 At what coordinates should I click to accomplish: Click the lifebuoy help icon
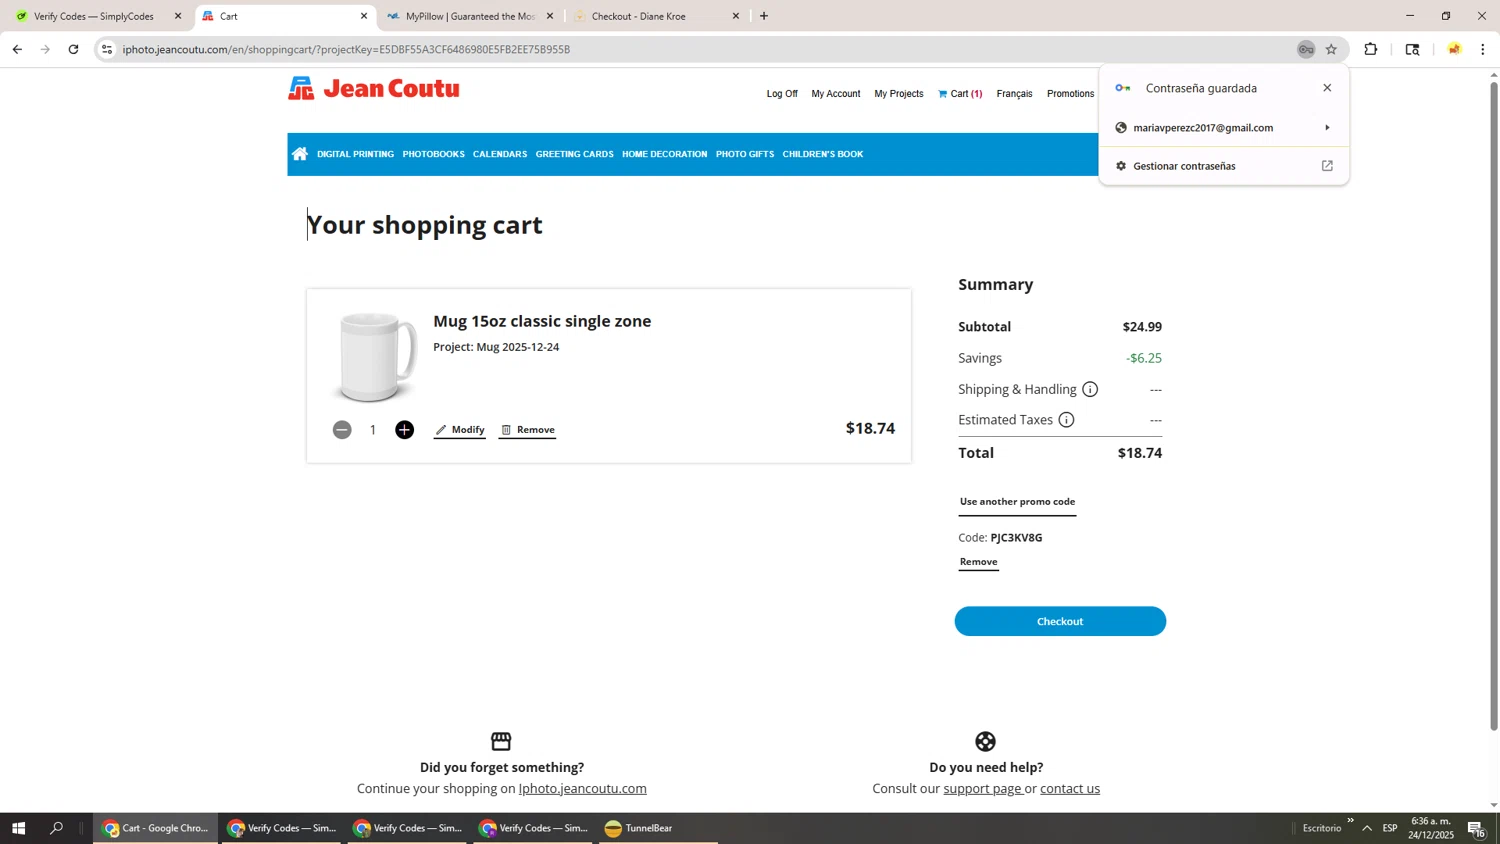click(x=986, y=742)
